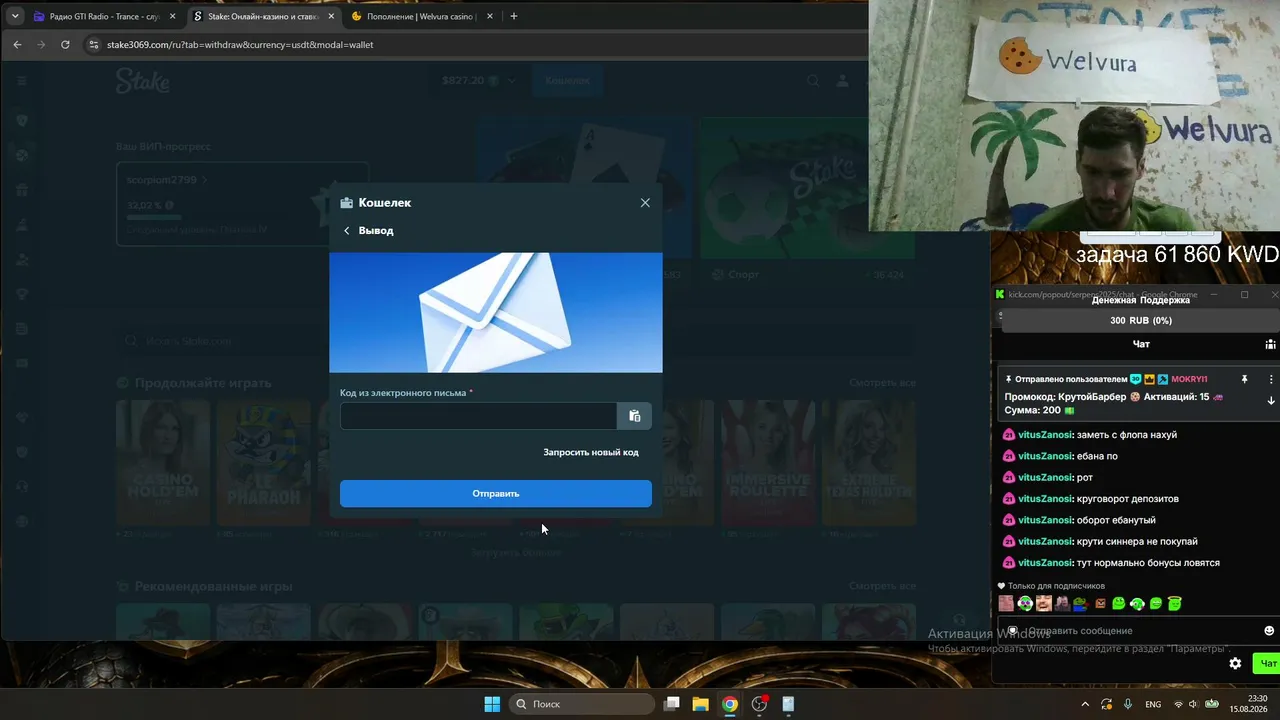This screenshot has width=1280, height=720.
Task: Open the Extreme Texas Hold'em thumbnail
Action: [x=868, y=463]
